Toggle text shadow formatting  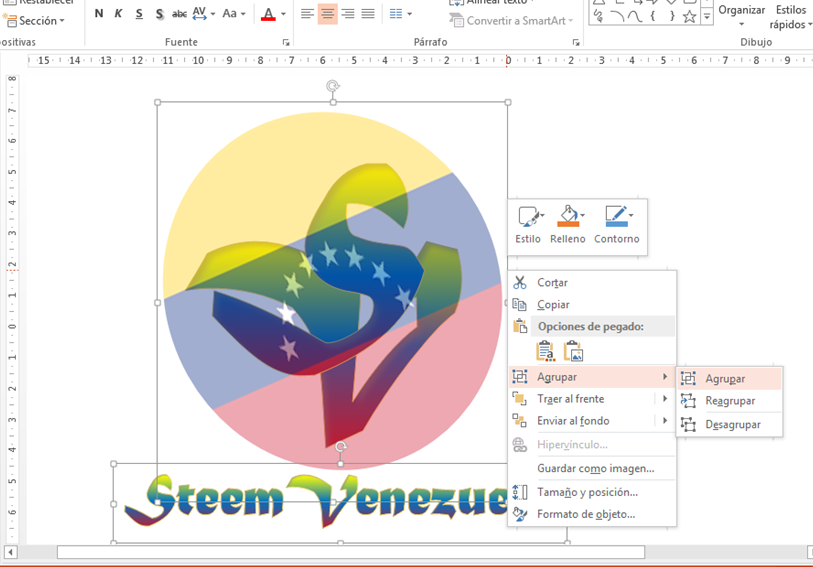point(159,14)
